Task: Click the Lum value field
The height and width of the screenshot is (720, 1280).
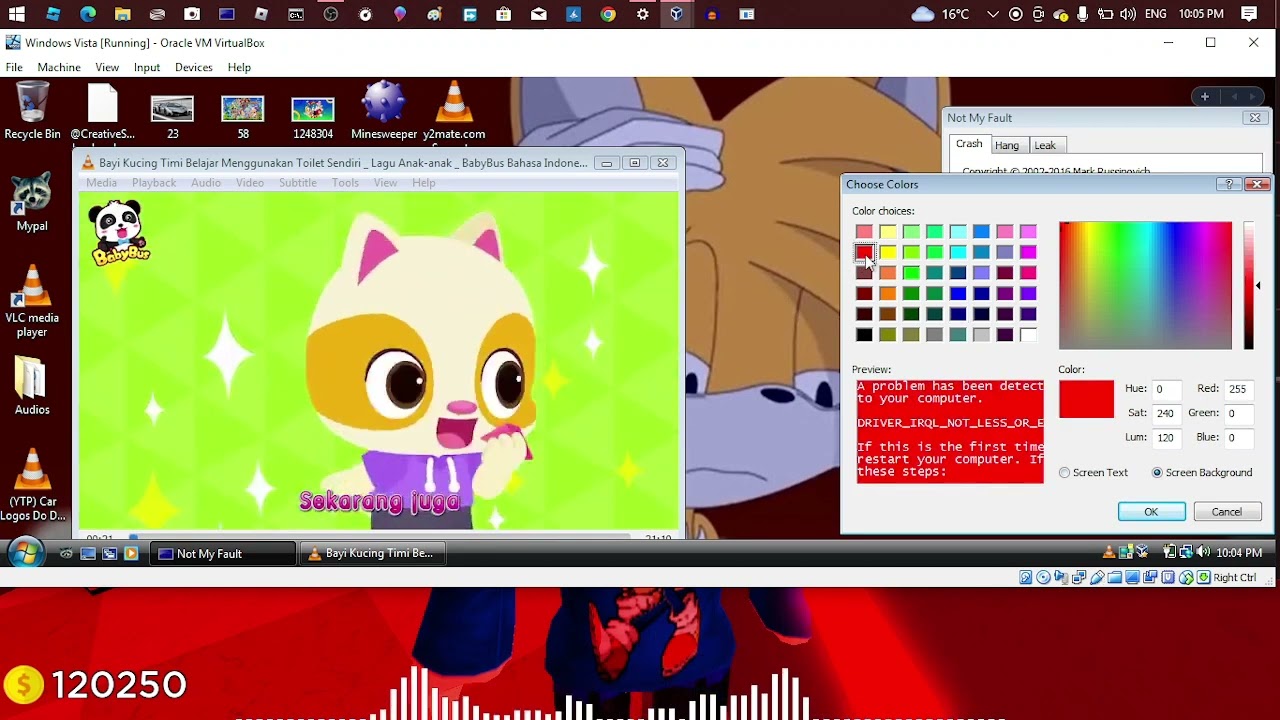Action: pos(1166,437)
